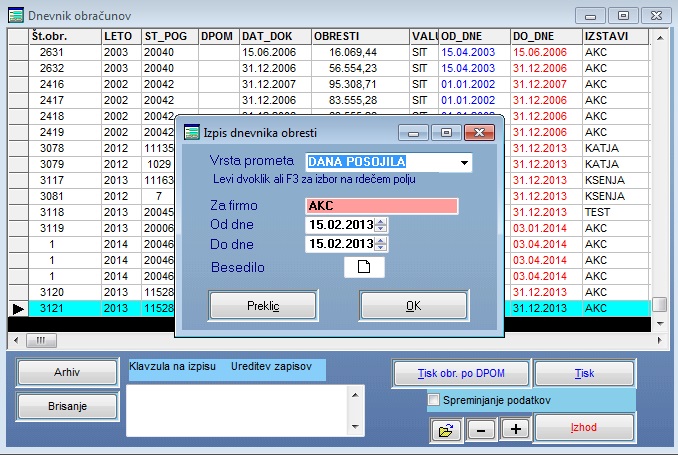Click the open folder icon button
The image size is (678, 455).
tap(446, 429)
